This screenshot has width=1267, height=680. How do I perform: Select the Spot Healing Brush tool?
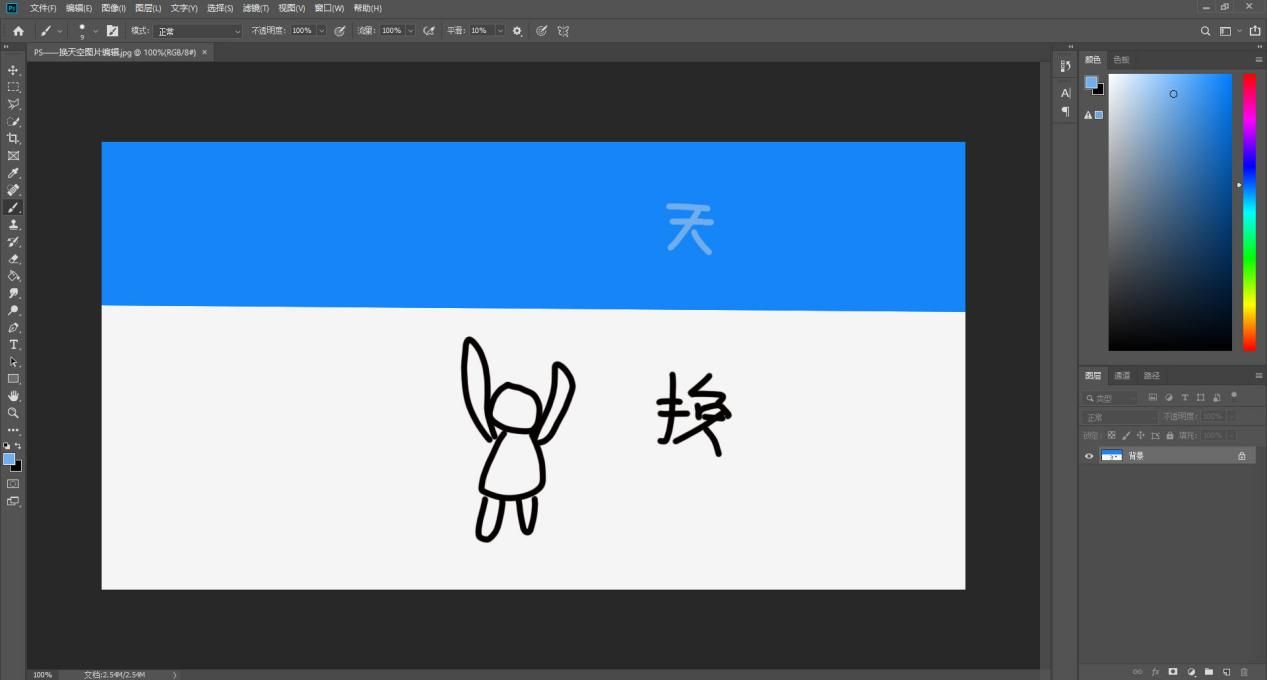13,190
